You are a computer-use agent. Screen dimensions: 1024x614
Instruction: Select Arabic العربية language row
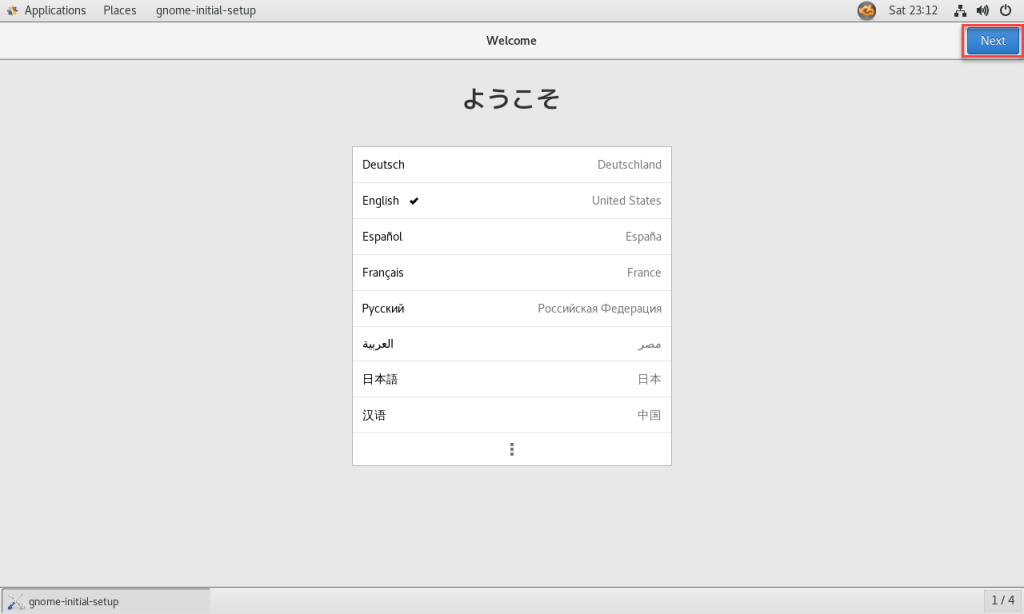(x=511, y=344)
